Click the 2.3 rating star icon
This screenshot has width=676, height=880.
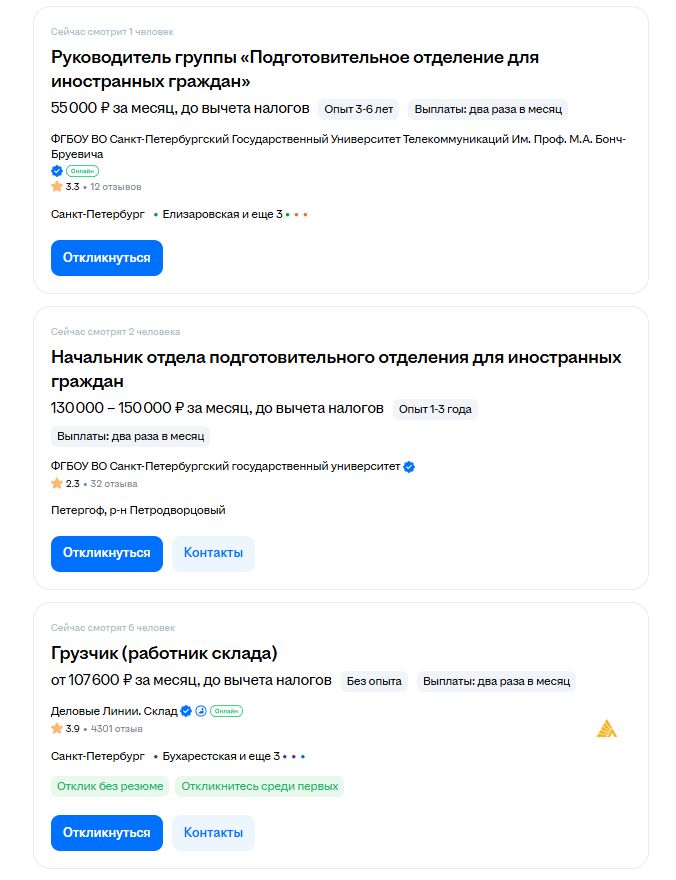coord(57,484)
